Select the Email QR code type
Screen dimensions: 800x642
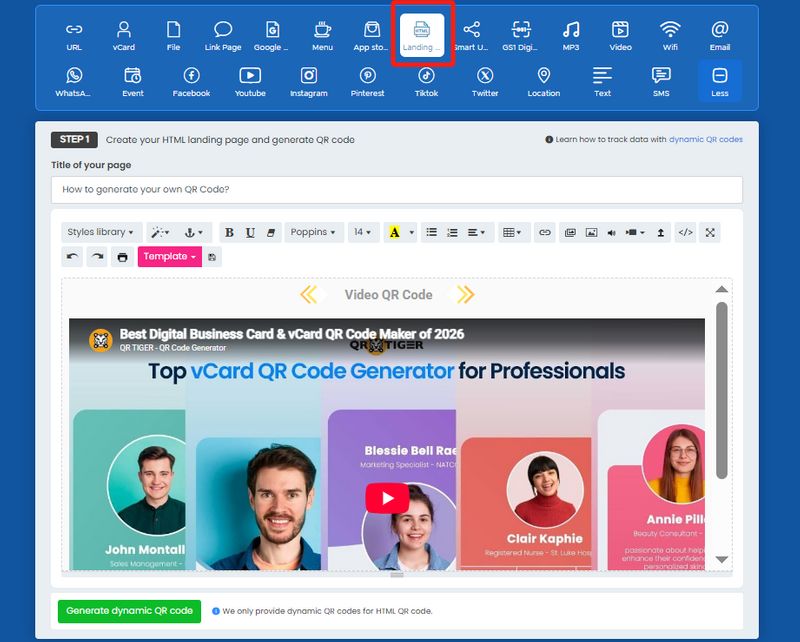click(720, 36)
